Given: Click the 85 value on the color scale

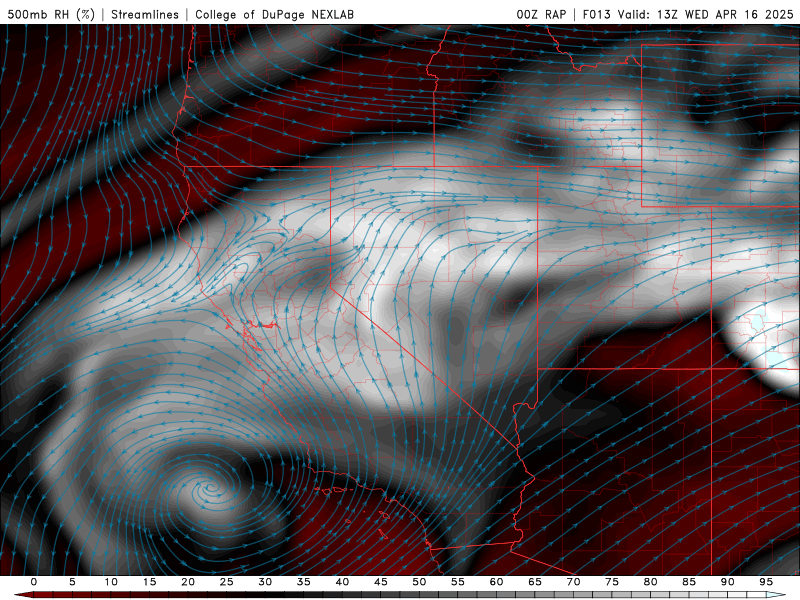Looking at the screenshot, I should click(689, 582).
